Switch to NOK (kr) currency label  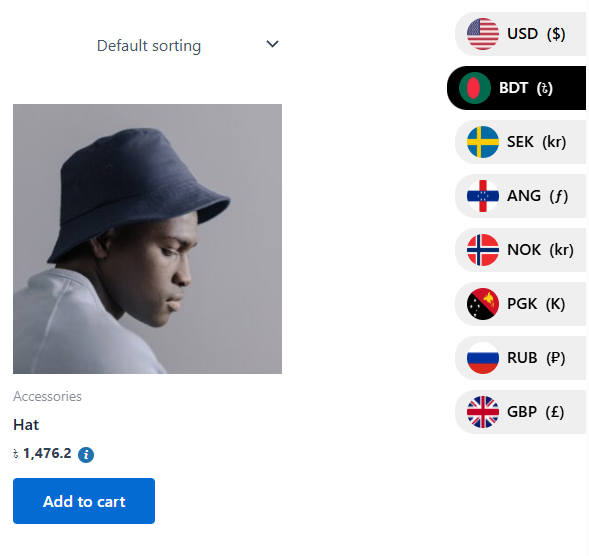pyautogui.click(x=540, y=250)
